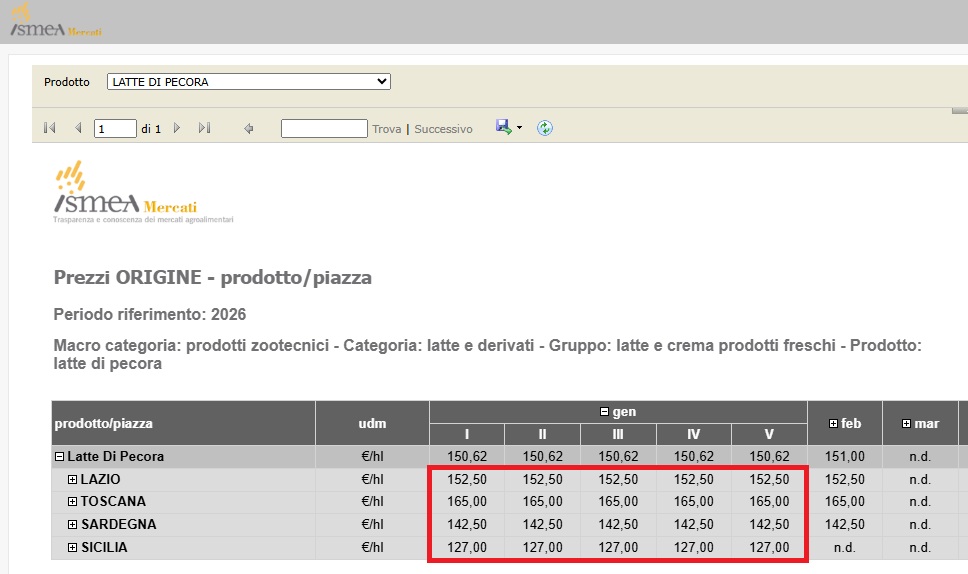
Task: Expand the SARDEGNA row
Action: (72, 525)
